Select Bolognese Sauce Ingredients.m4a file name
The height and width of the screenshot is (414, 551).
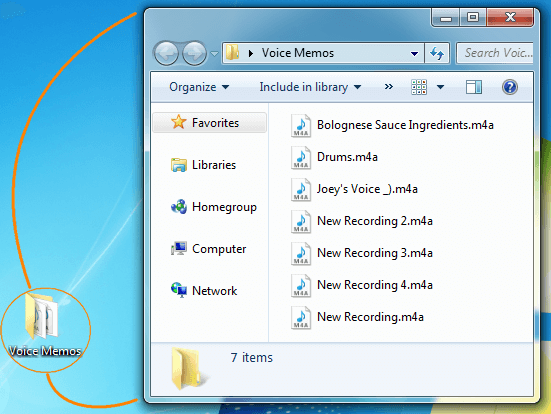coord(405,125)
